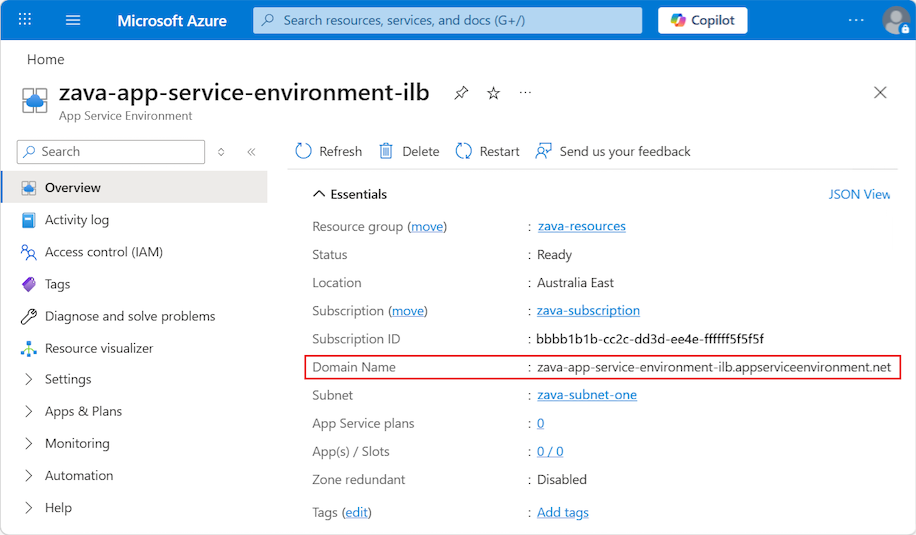
Task: Close the resource blade
Action: point(880,92)
